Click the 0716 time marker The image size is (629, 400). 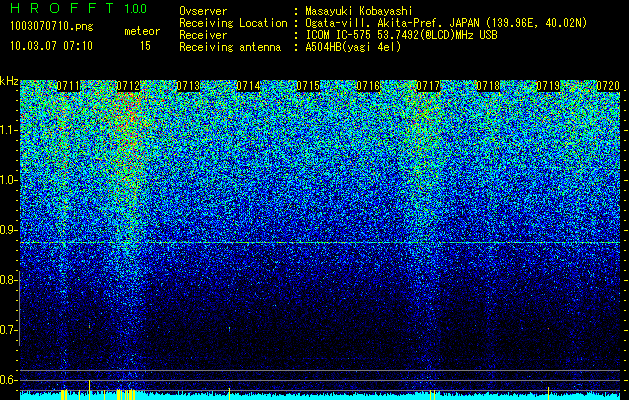click(368, 86)
